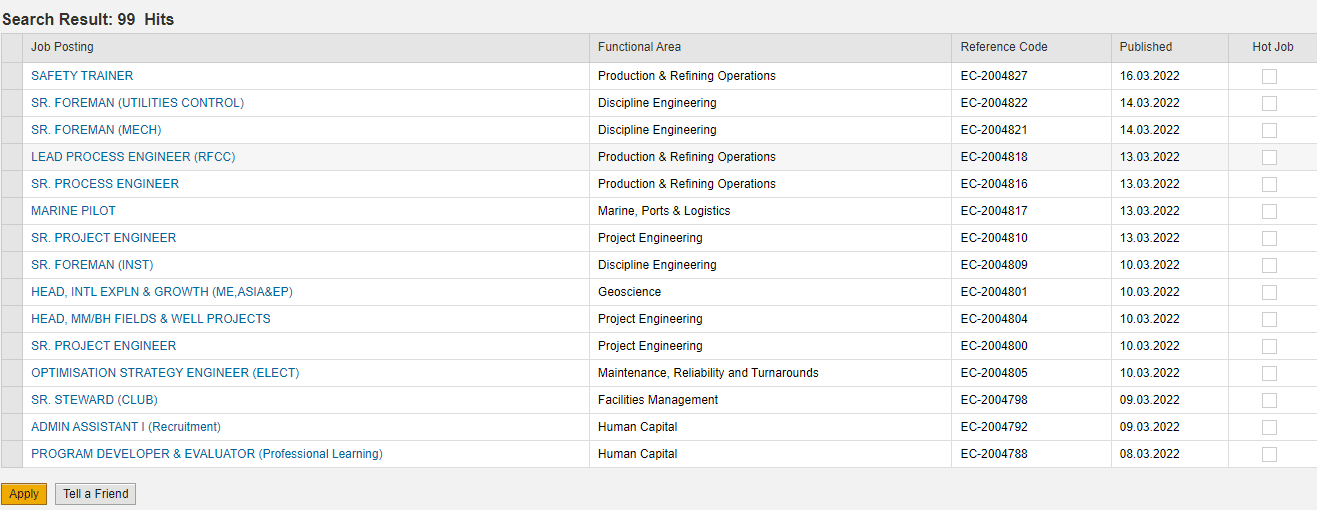Sort by the Reference Code column header
The image size is (1317, 510).
pos(1004,47)
